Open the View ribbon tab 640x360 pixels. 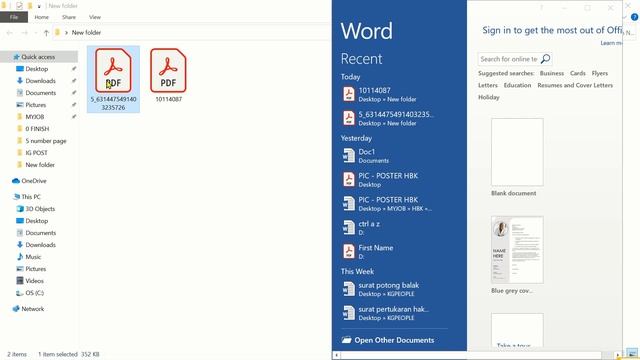pos(95,17)
